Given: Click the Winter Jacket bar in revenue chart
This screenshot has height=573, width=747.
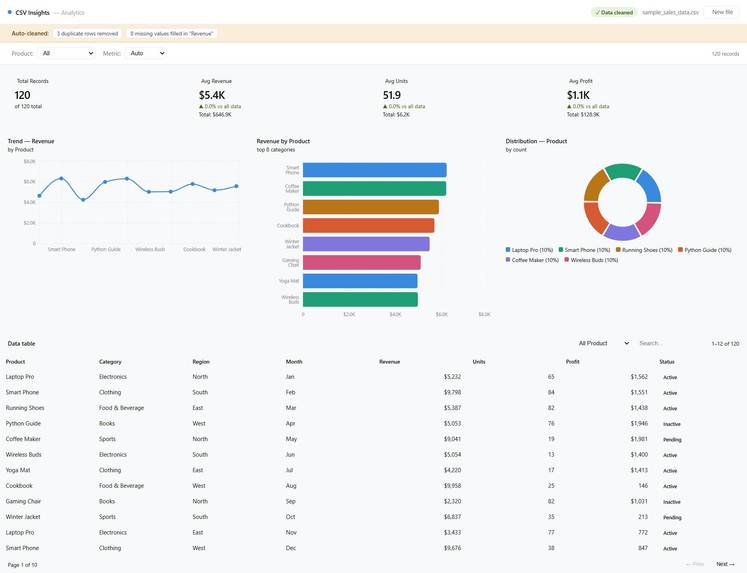Looking at the screenshot, I should [x=366, y=244].
